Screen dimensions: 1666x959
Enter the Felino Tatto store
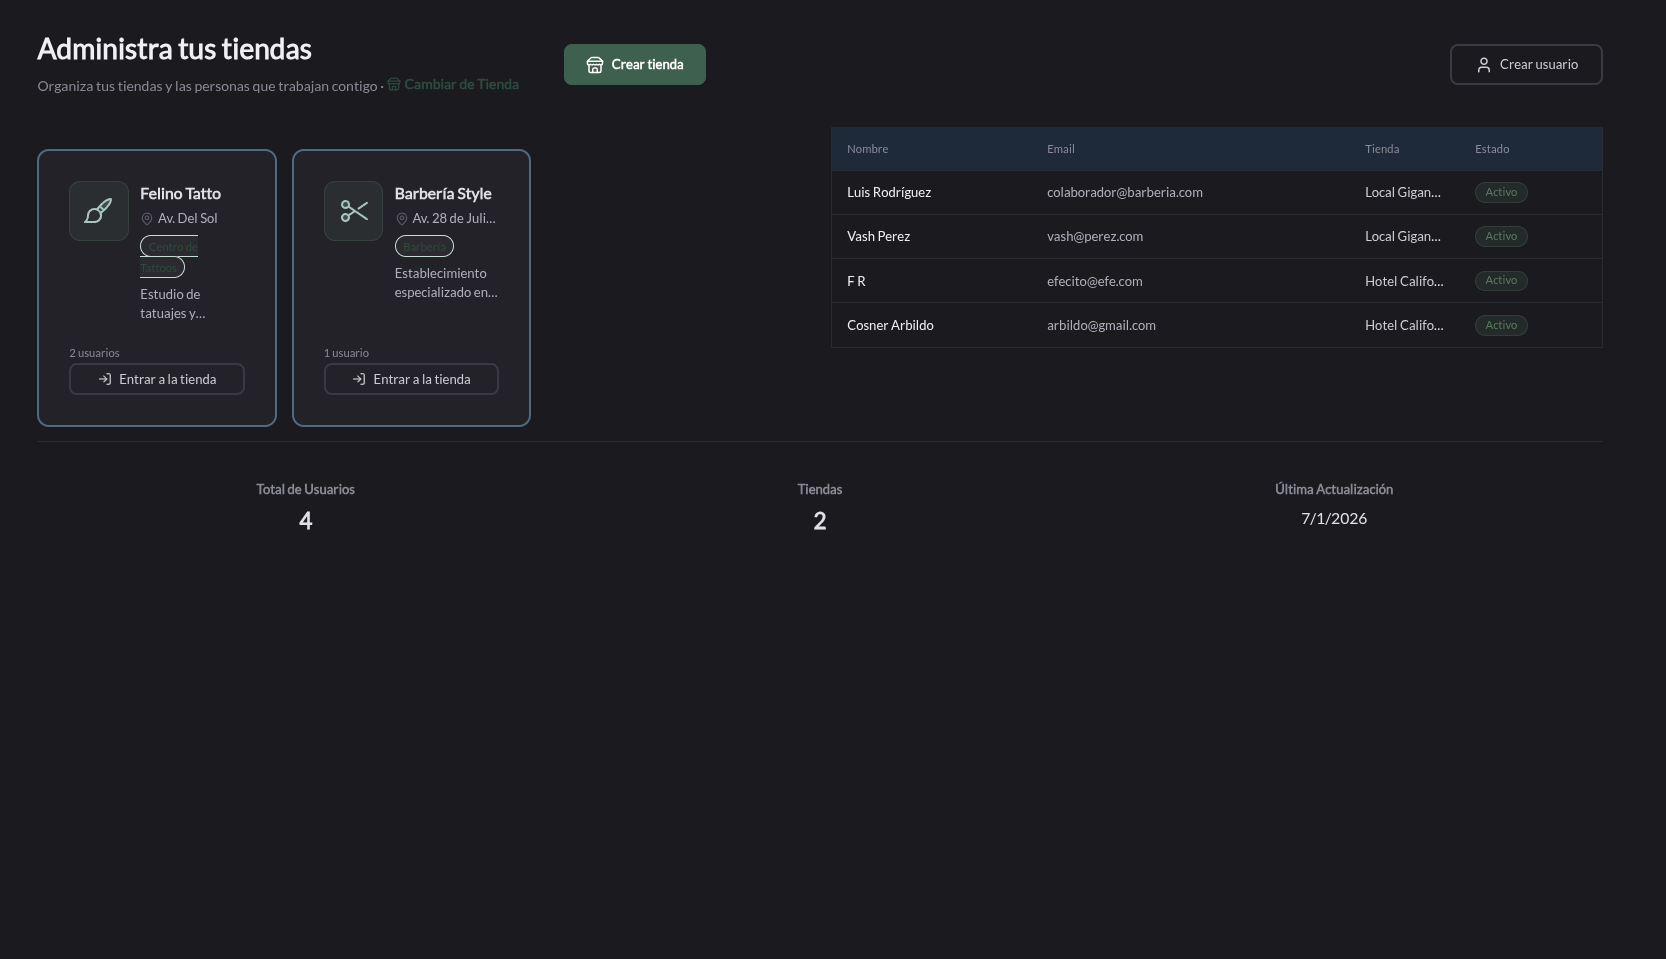(157, 379)
